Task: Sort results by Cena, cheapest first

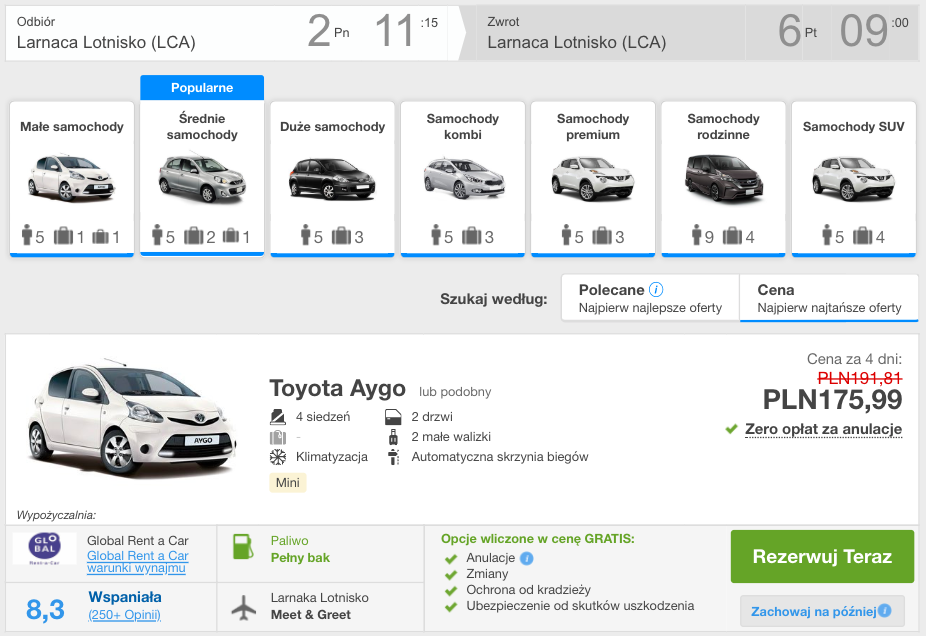Action: click(829, 298)
